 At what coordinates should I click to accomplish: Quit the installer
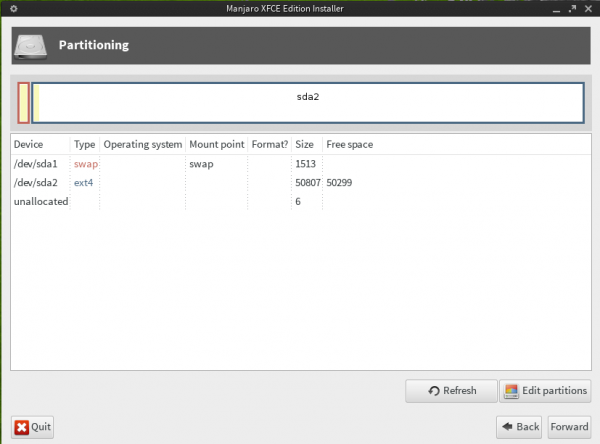point(33,427)
